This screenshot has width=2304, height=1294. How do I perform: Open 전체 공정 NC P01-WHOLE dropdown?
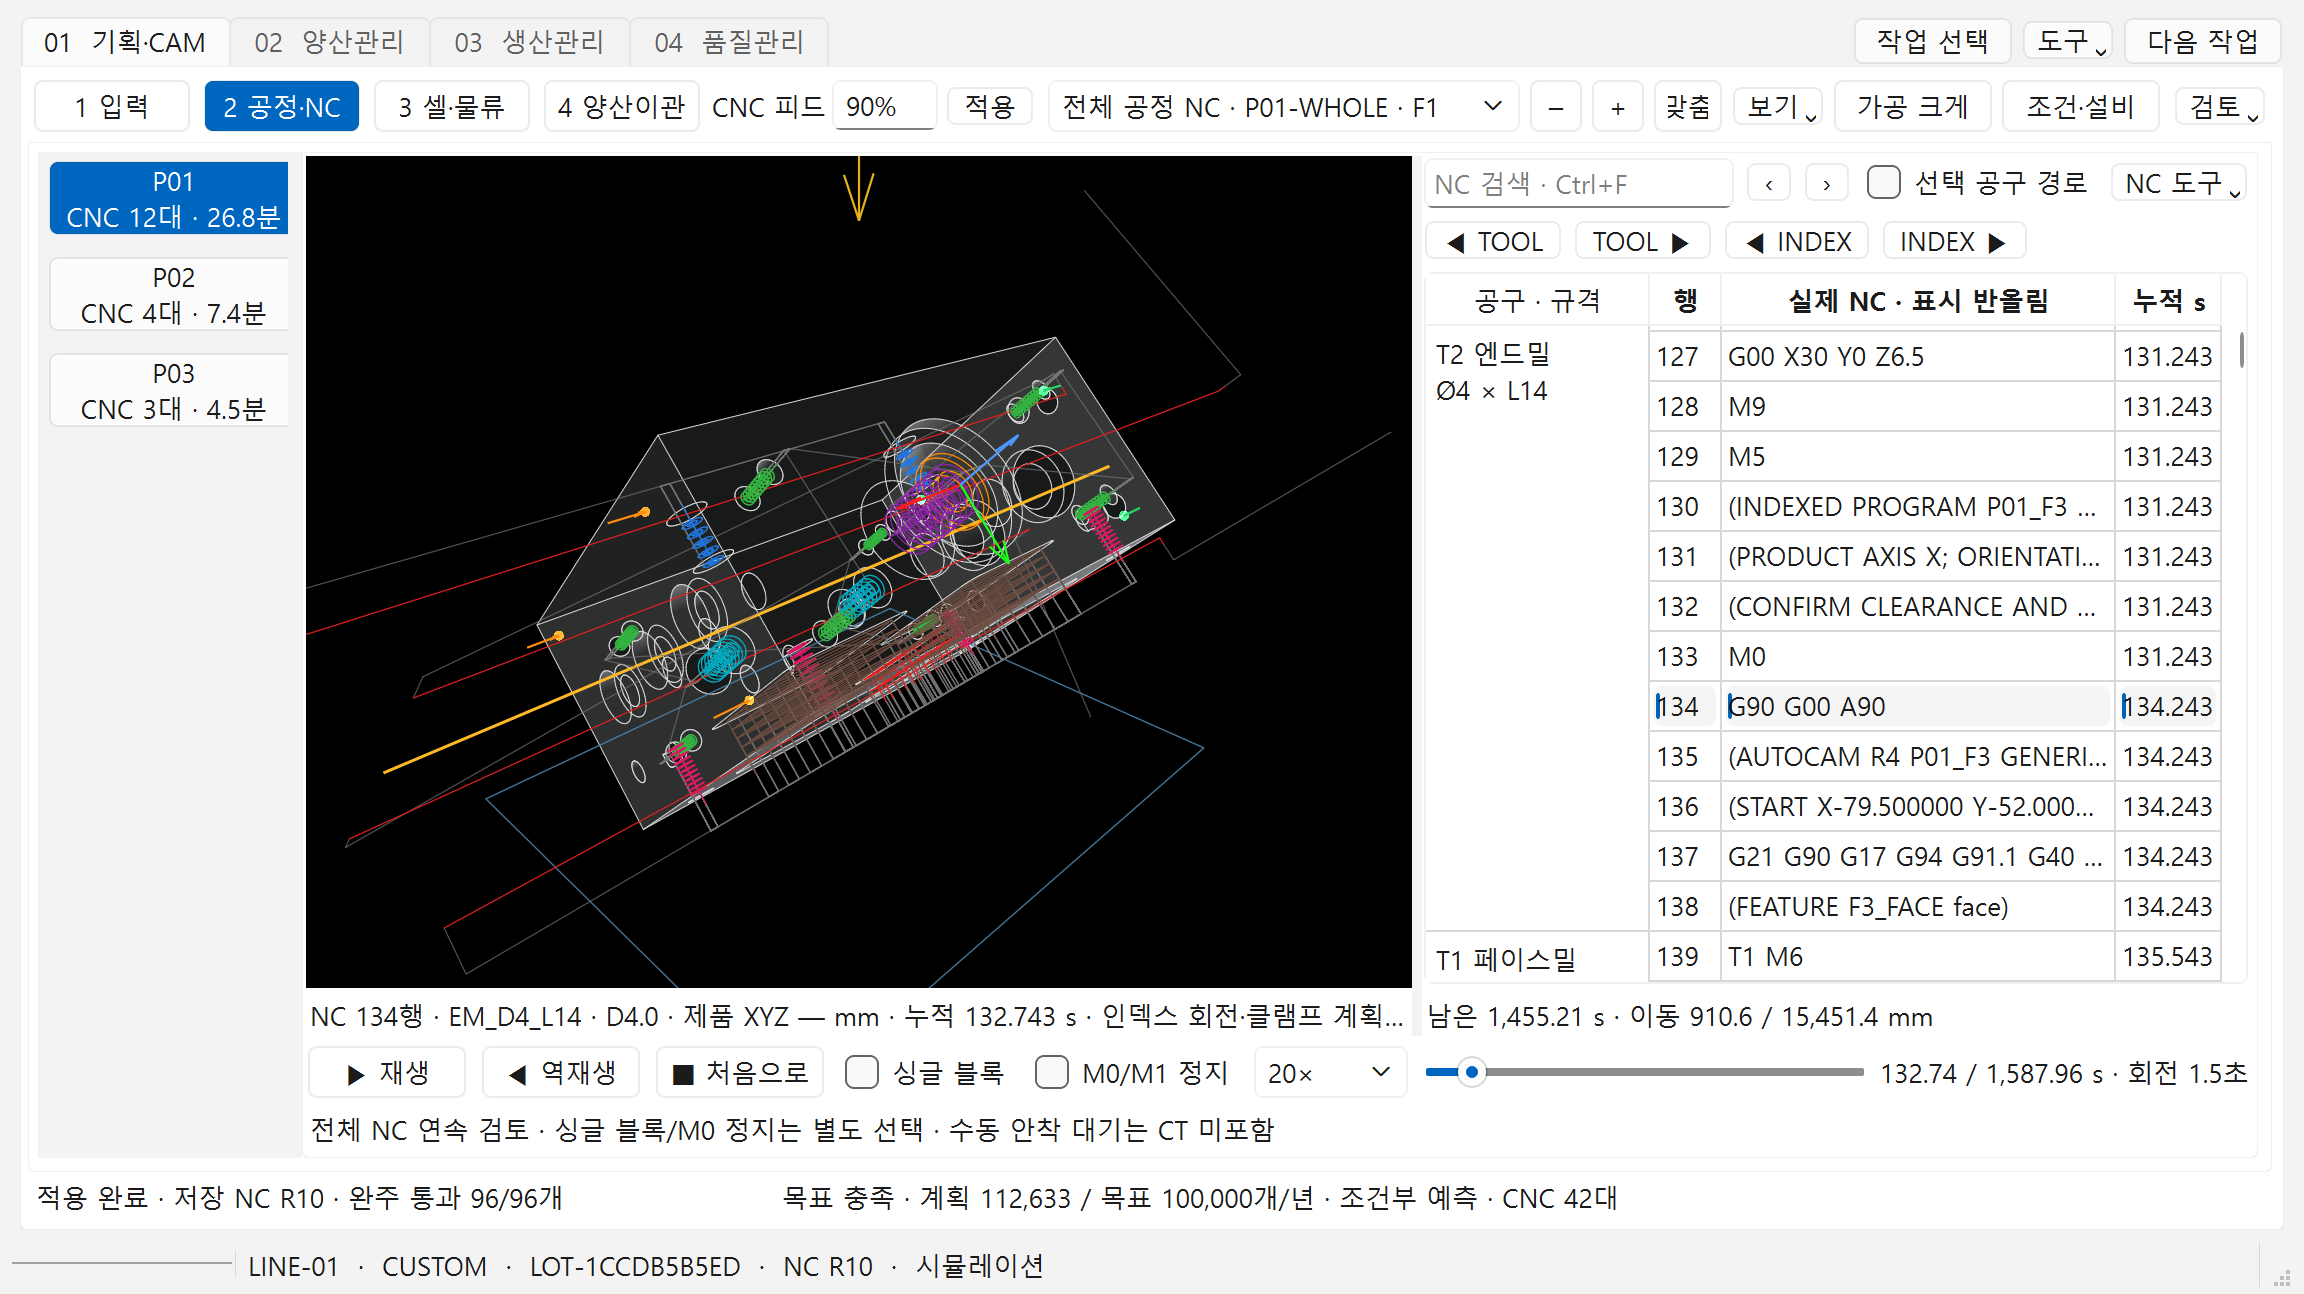coord(1283,107)
